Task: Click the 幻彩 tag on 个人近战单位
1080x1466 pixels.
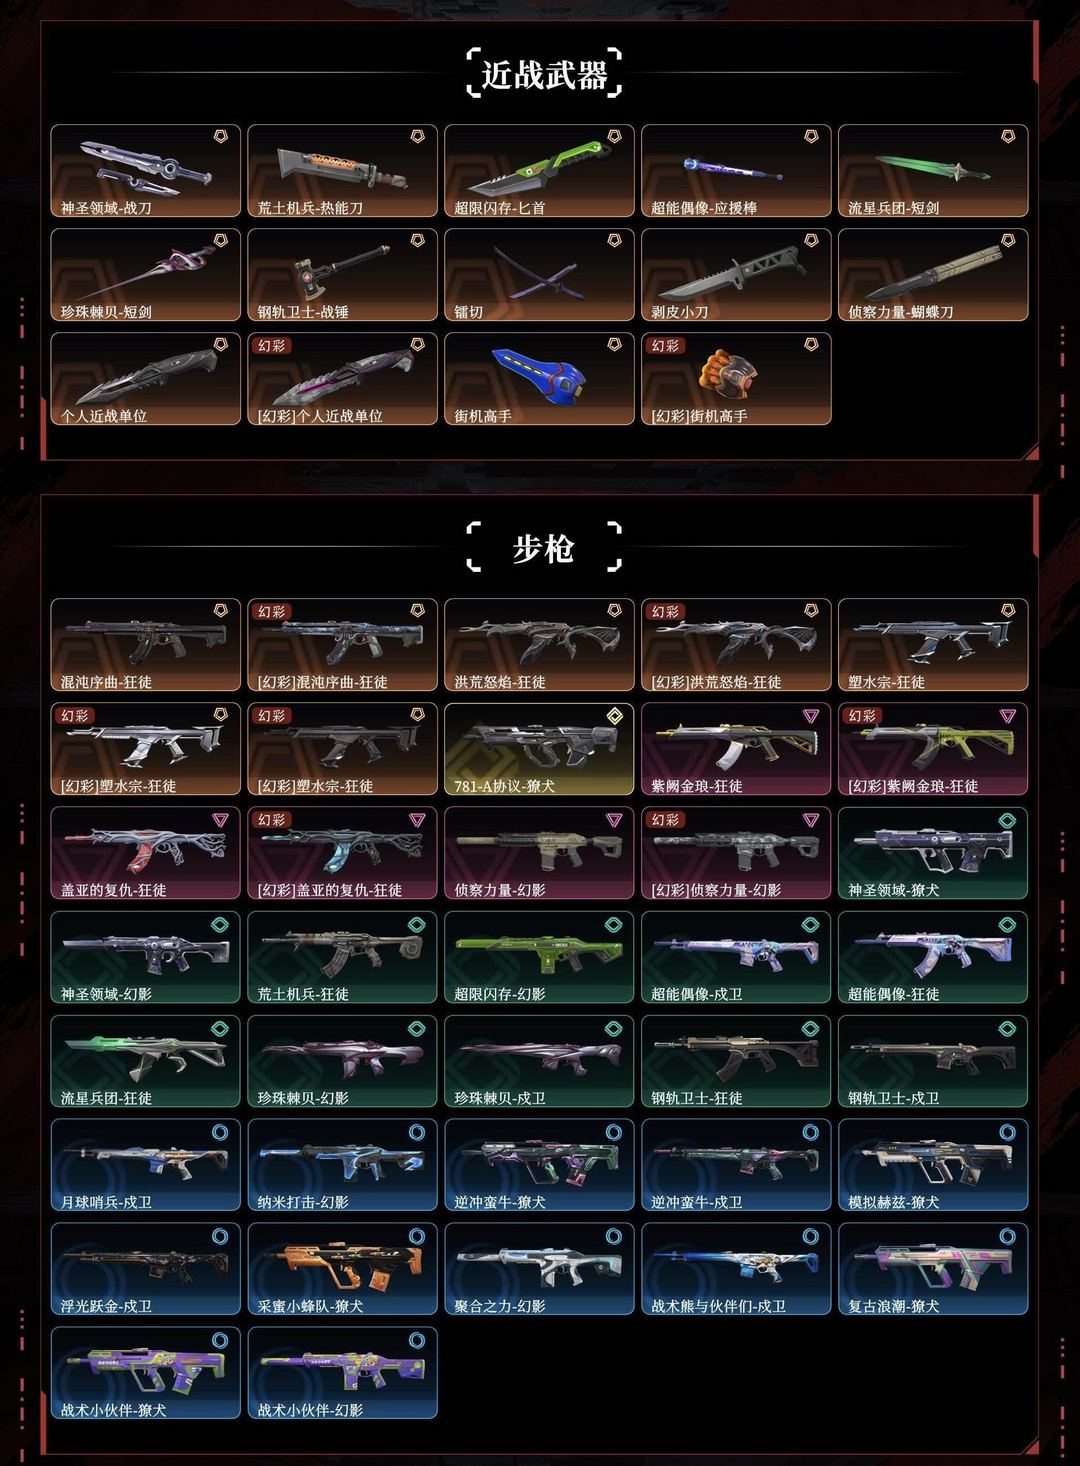Action: 272,346
